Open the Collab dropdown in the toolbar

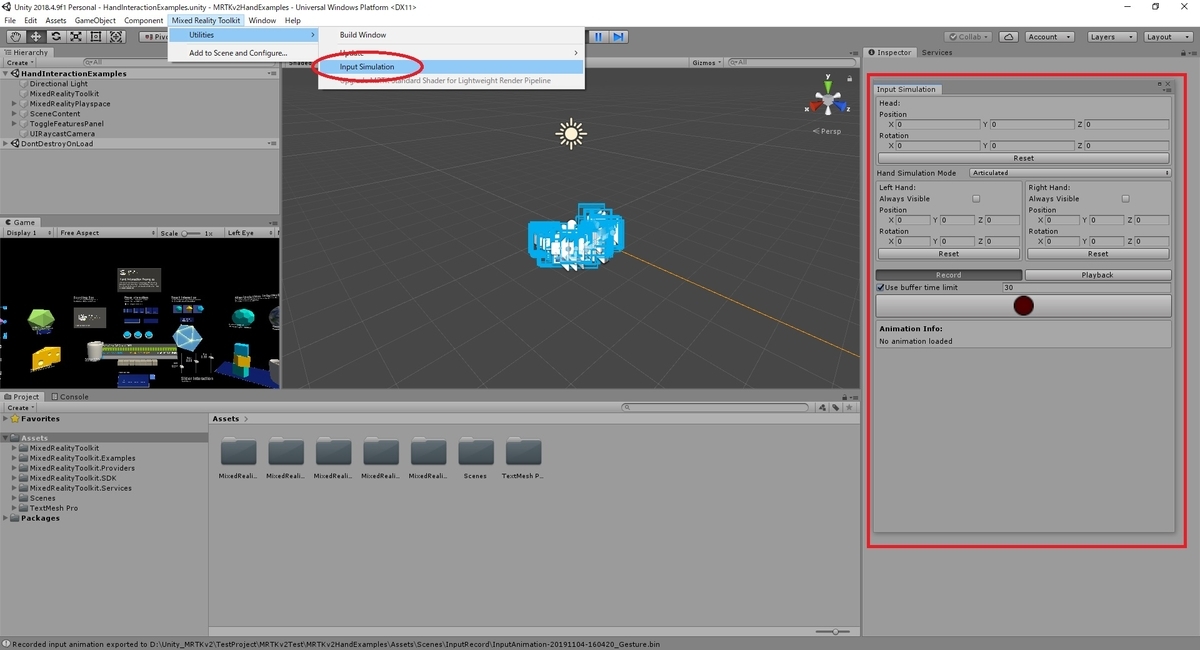tap(966, 36)
